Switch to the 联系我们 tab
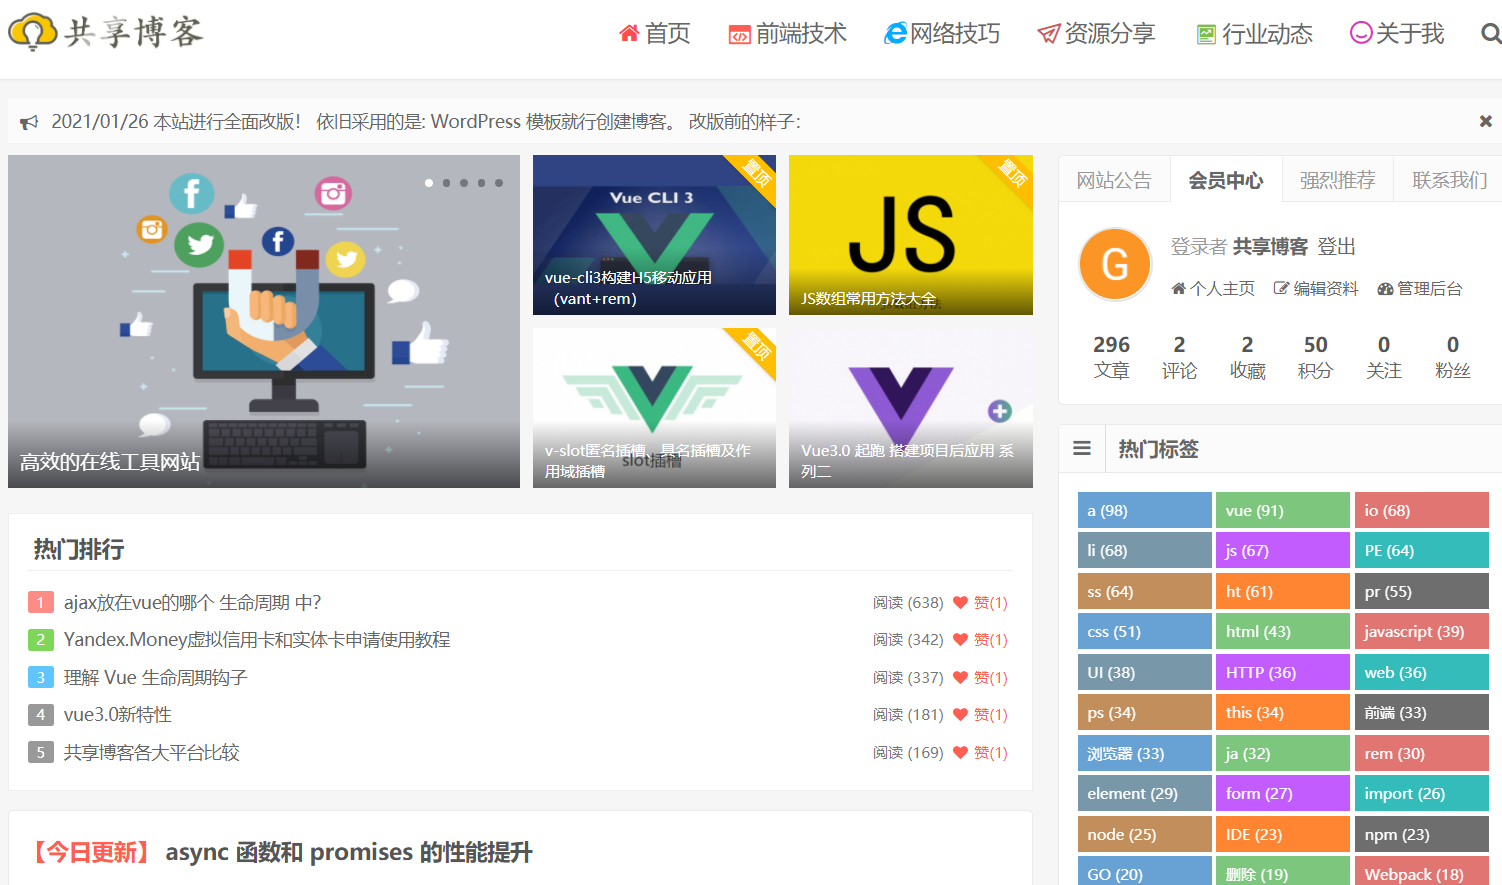Screen dimensions: 1502x885 tap(1449, 180)
